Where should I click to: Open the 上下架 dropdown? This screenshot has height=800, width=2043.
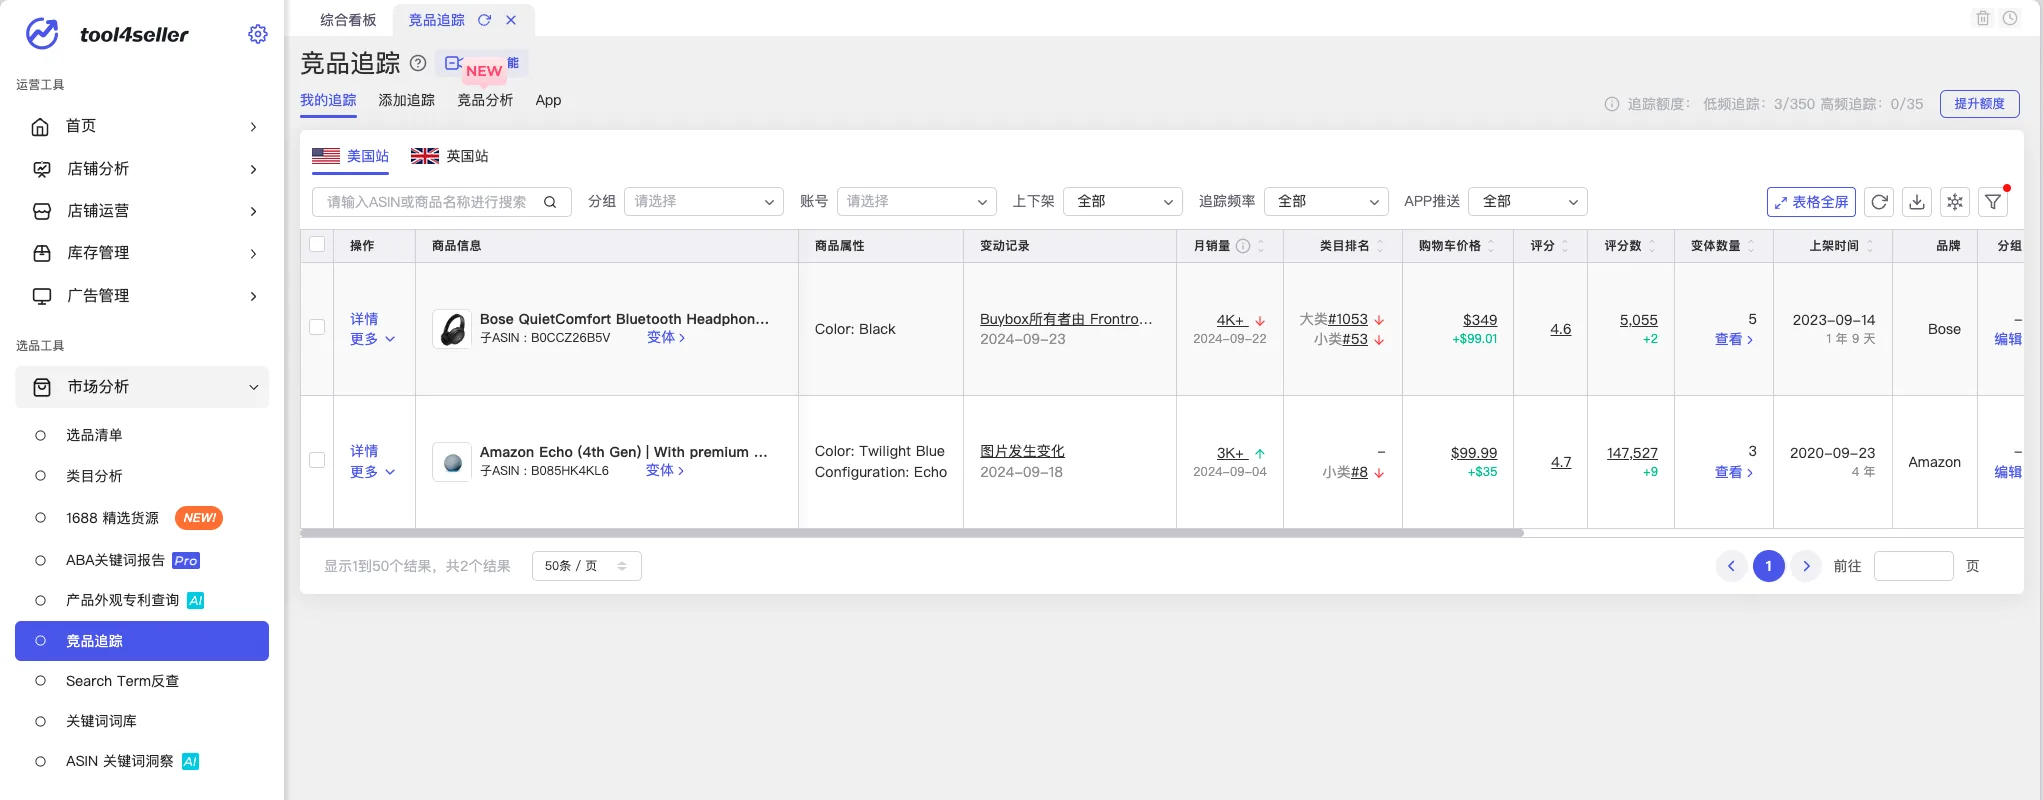pos(1123,202)
